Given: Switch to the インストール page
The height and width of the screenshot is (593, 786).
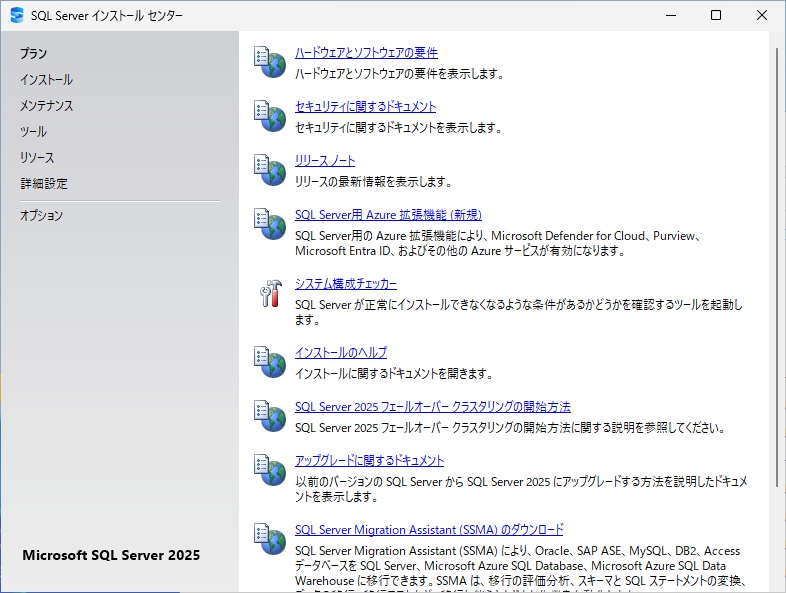Looking at the screenshot, I should 46,80.
